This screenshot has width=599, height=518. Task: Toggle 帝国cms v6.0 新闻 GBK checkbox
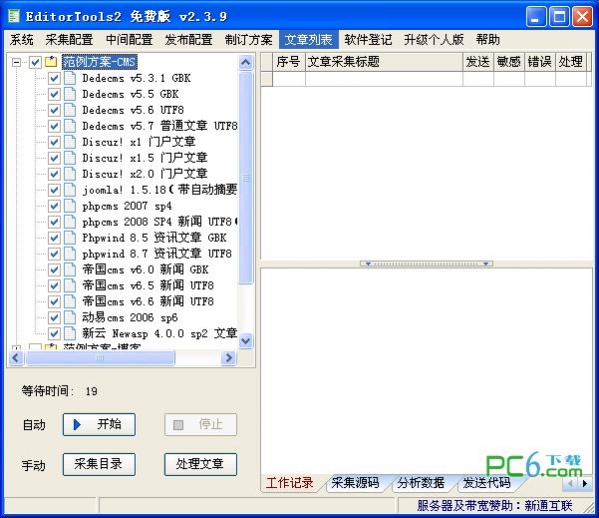54,270
